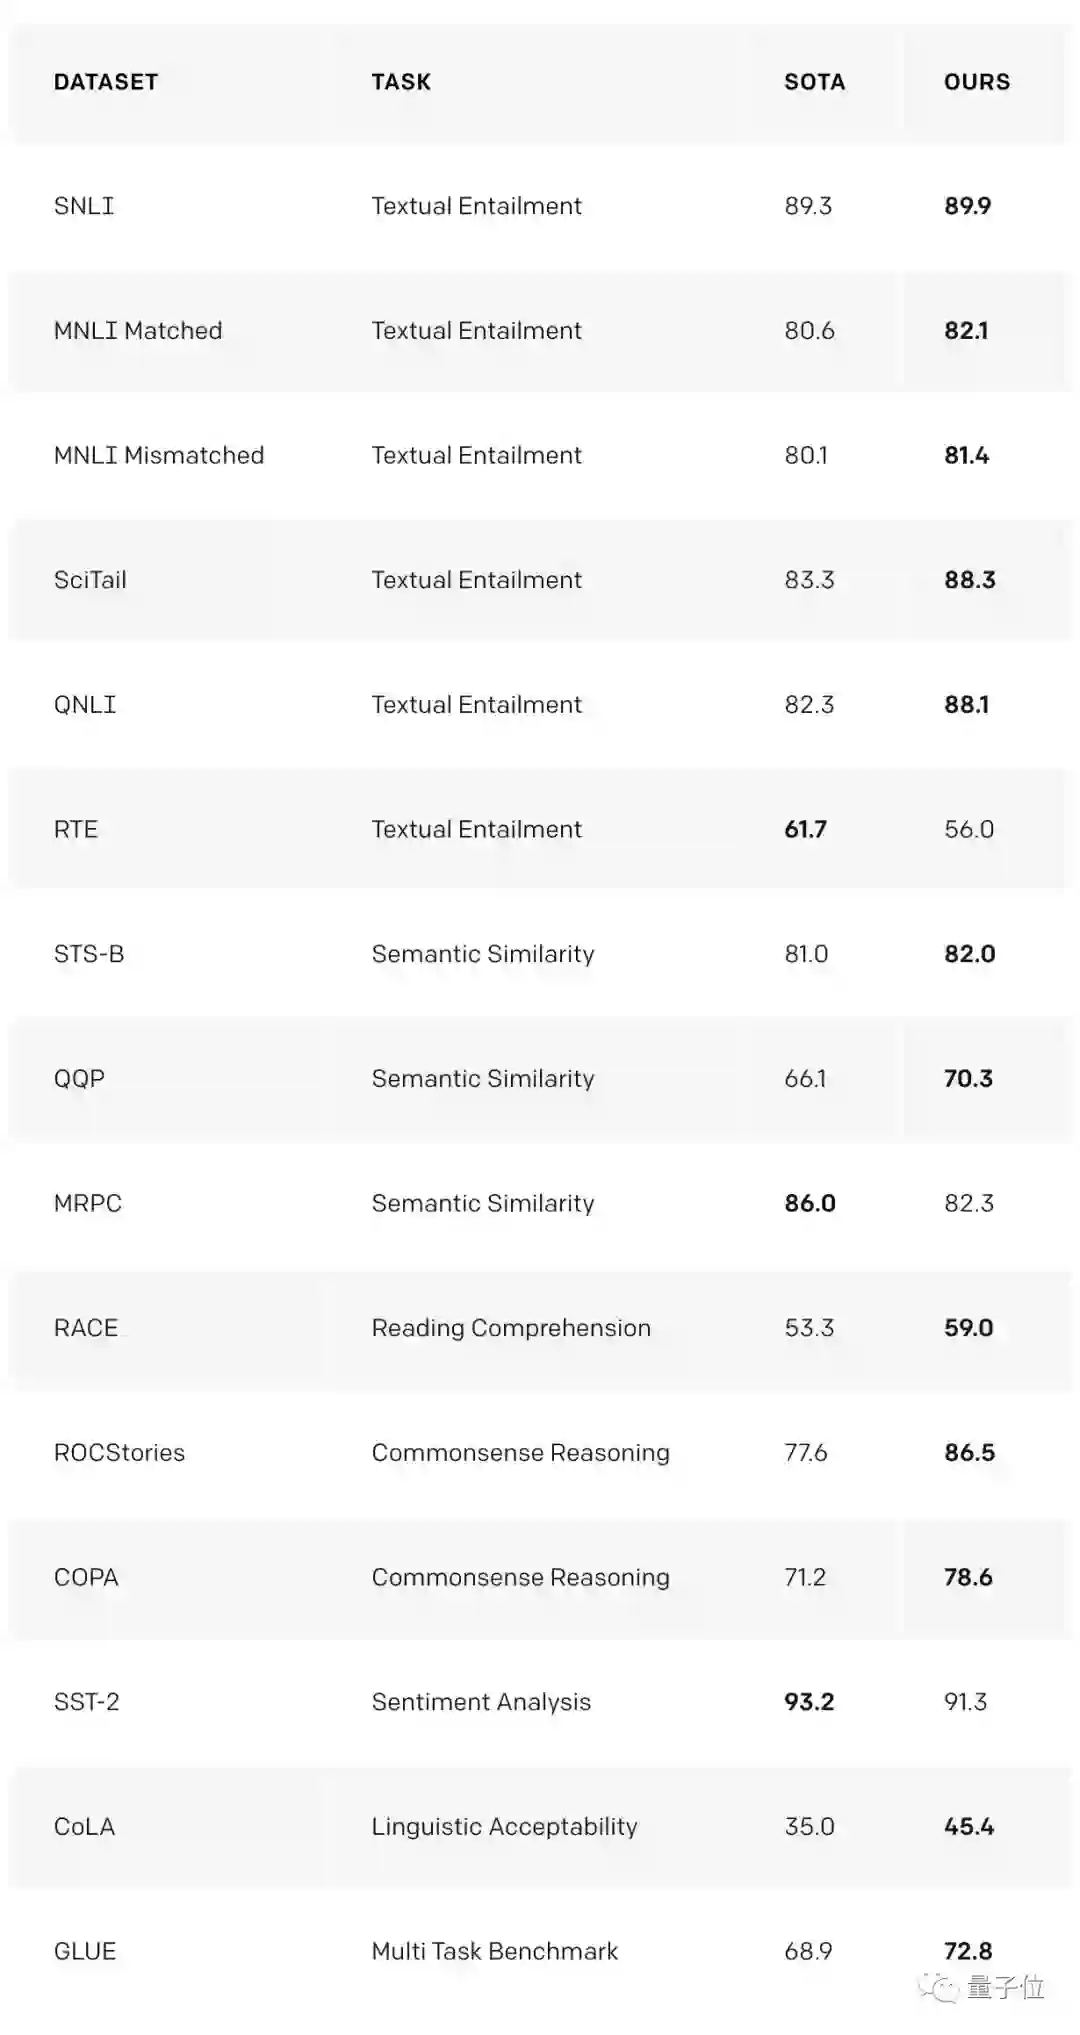Click the Multi Task Benchmark cell
This screenshot has height=2035, width=1080.
click(x=494, y=1951)
